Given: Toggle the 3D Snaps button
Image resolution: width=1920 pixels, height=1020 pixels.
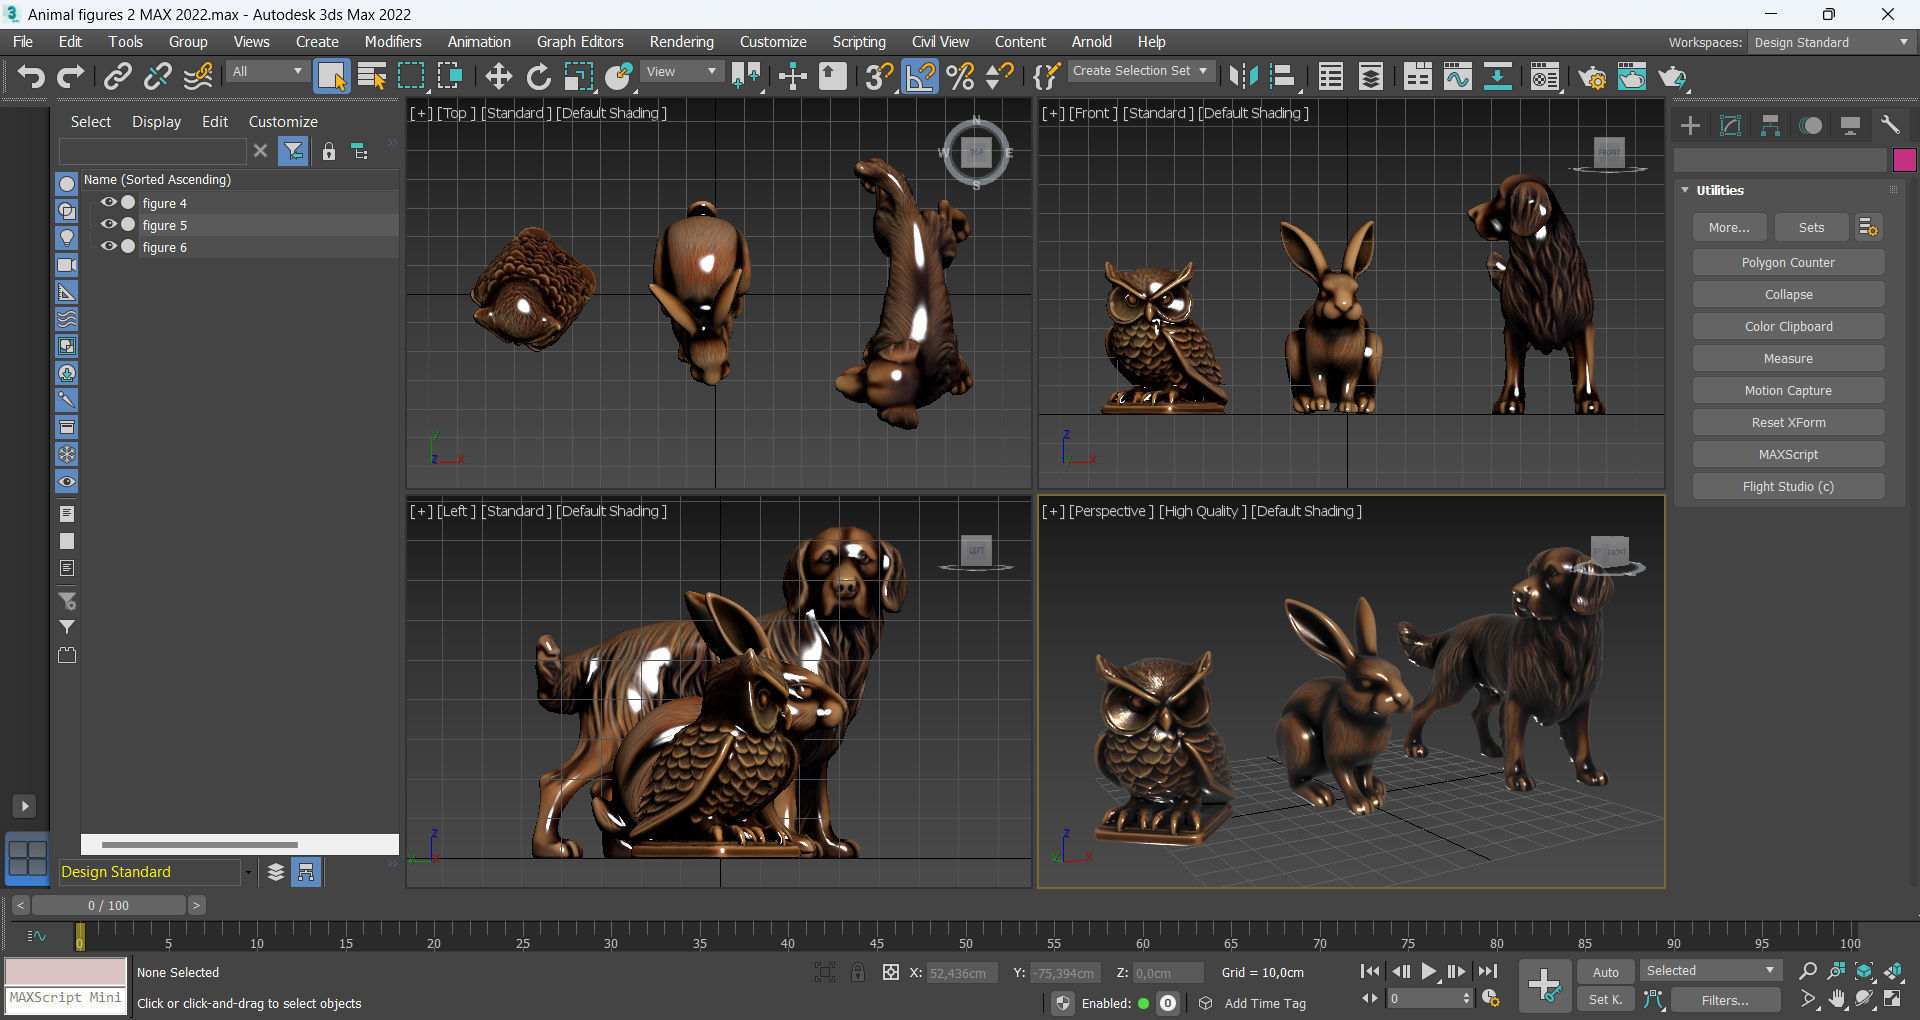Looking at the screenshot, I should tap(879, 76).
